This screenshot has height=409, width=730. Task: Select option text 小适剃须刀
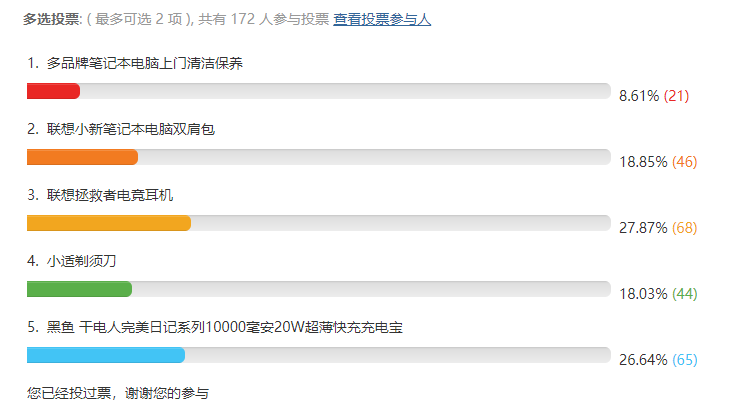point(81,261)
